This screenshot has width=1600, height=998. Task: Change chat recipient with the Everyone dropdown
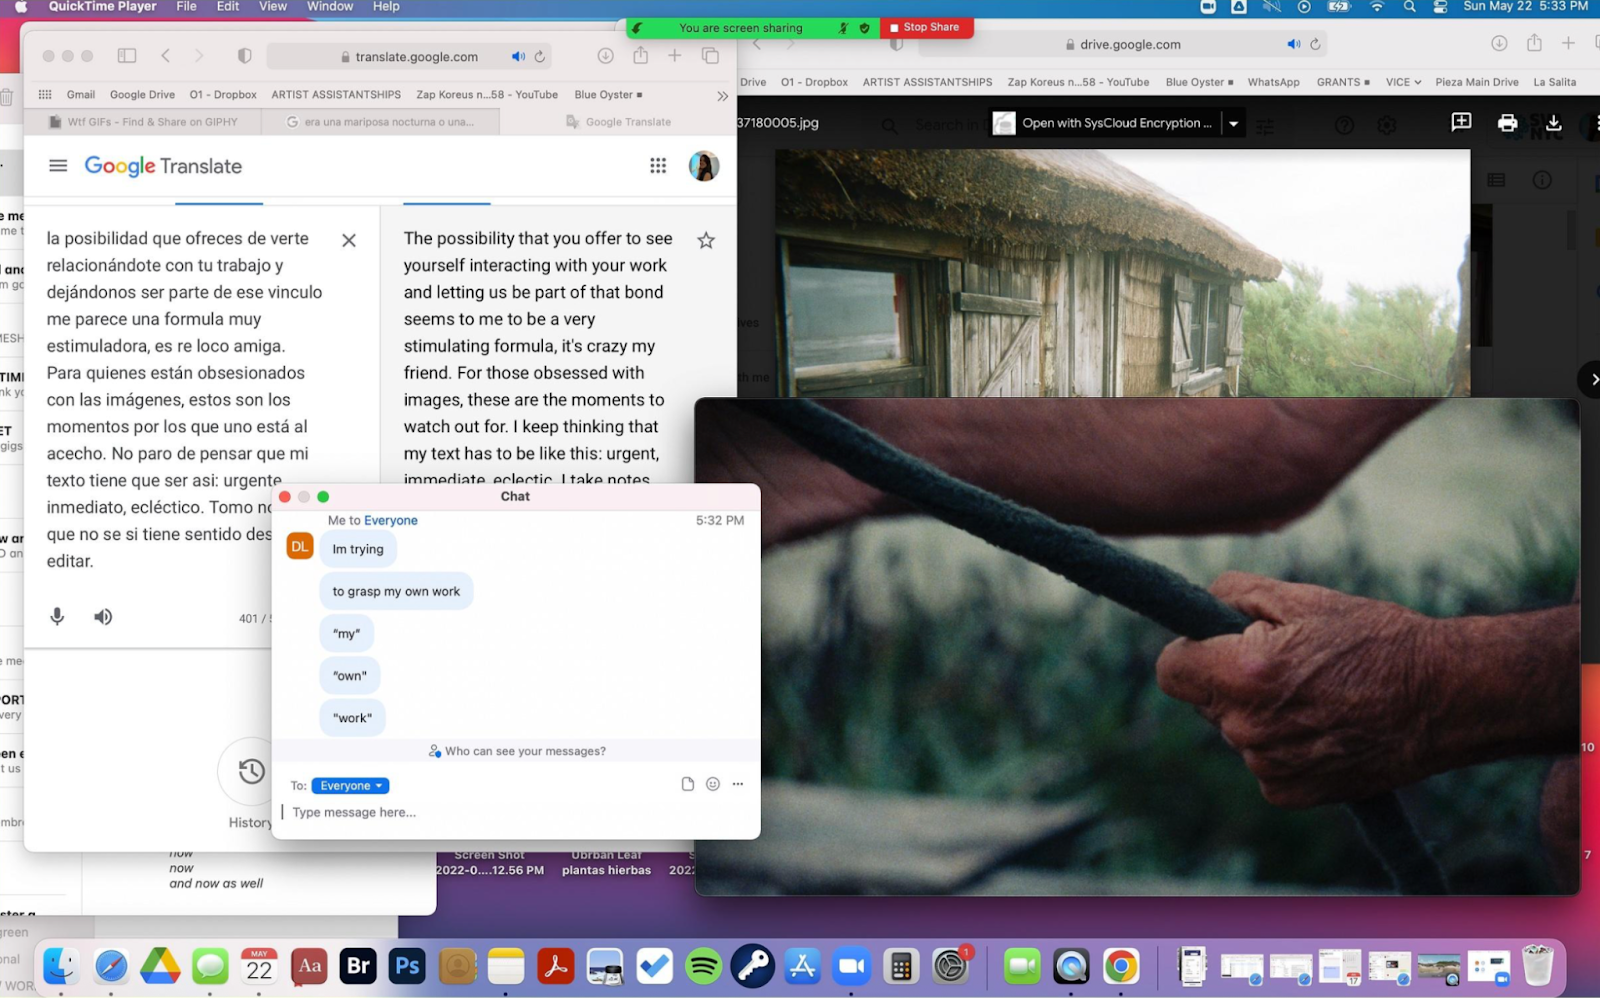[350, 786]
